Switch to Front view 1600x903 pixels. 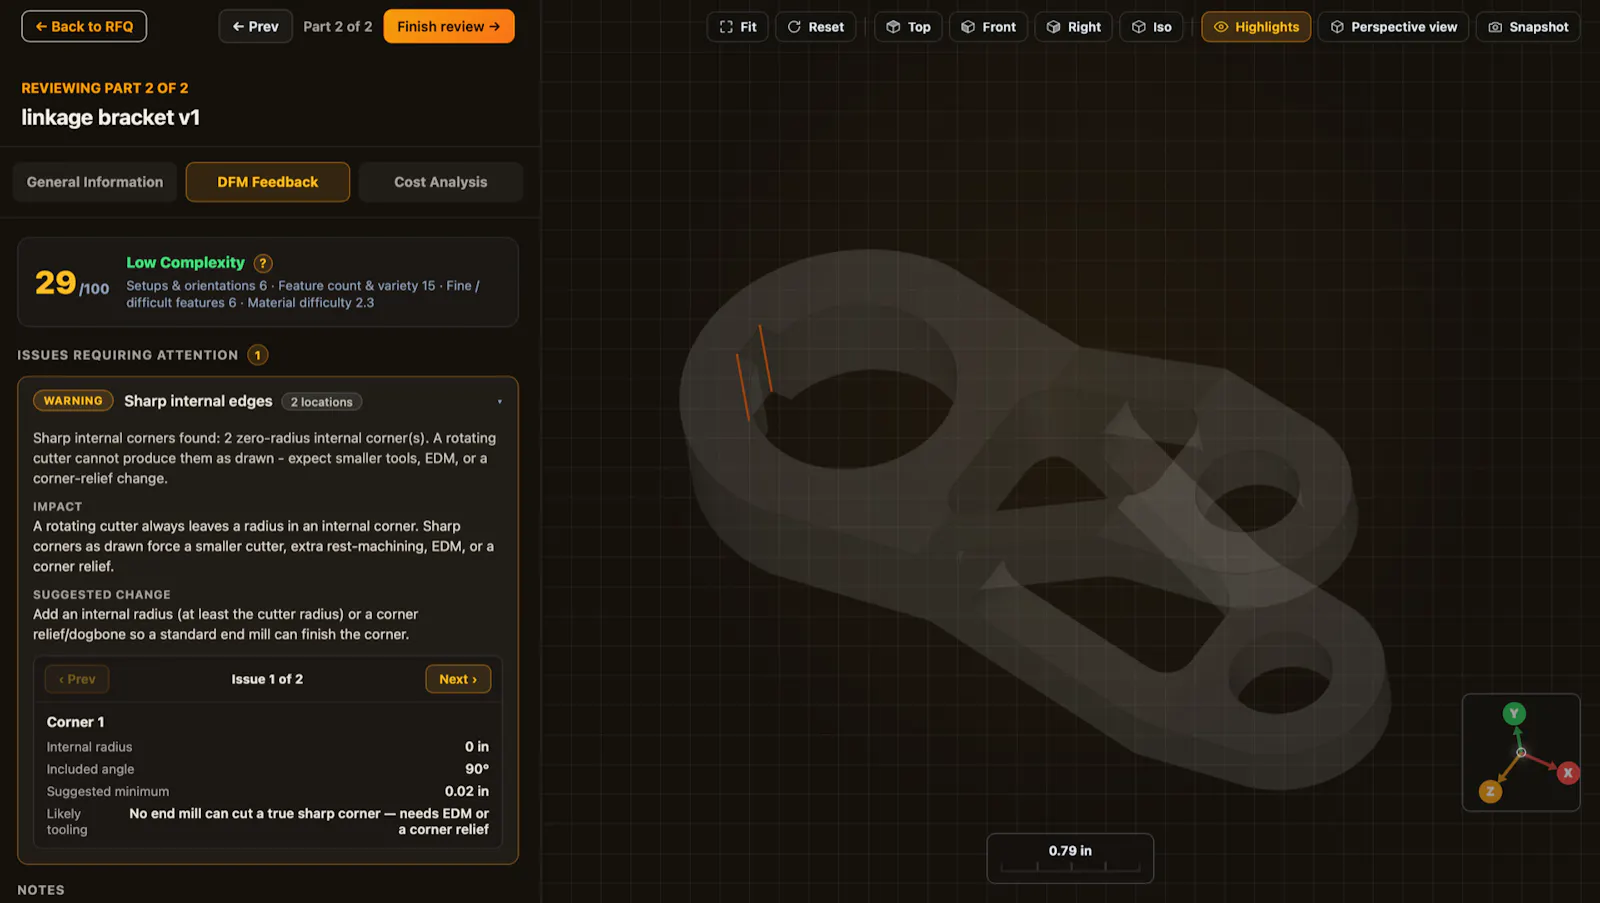coord(988,27)
